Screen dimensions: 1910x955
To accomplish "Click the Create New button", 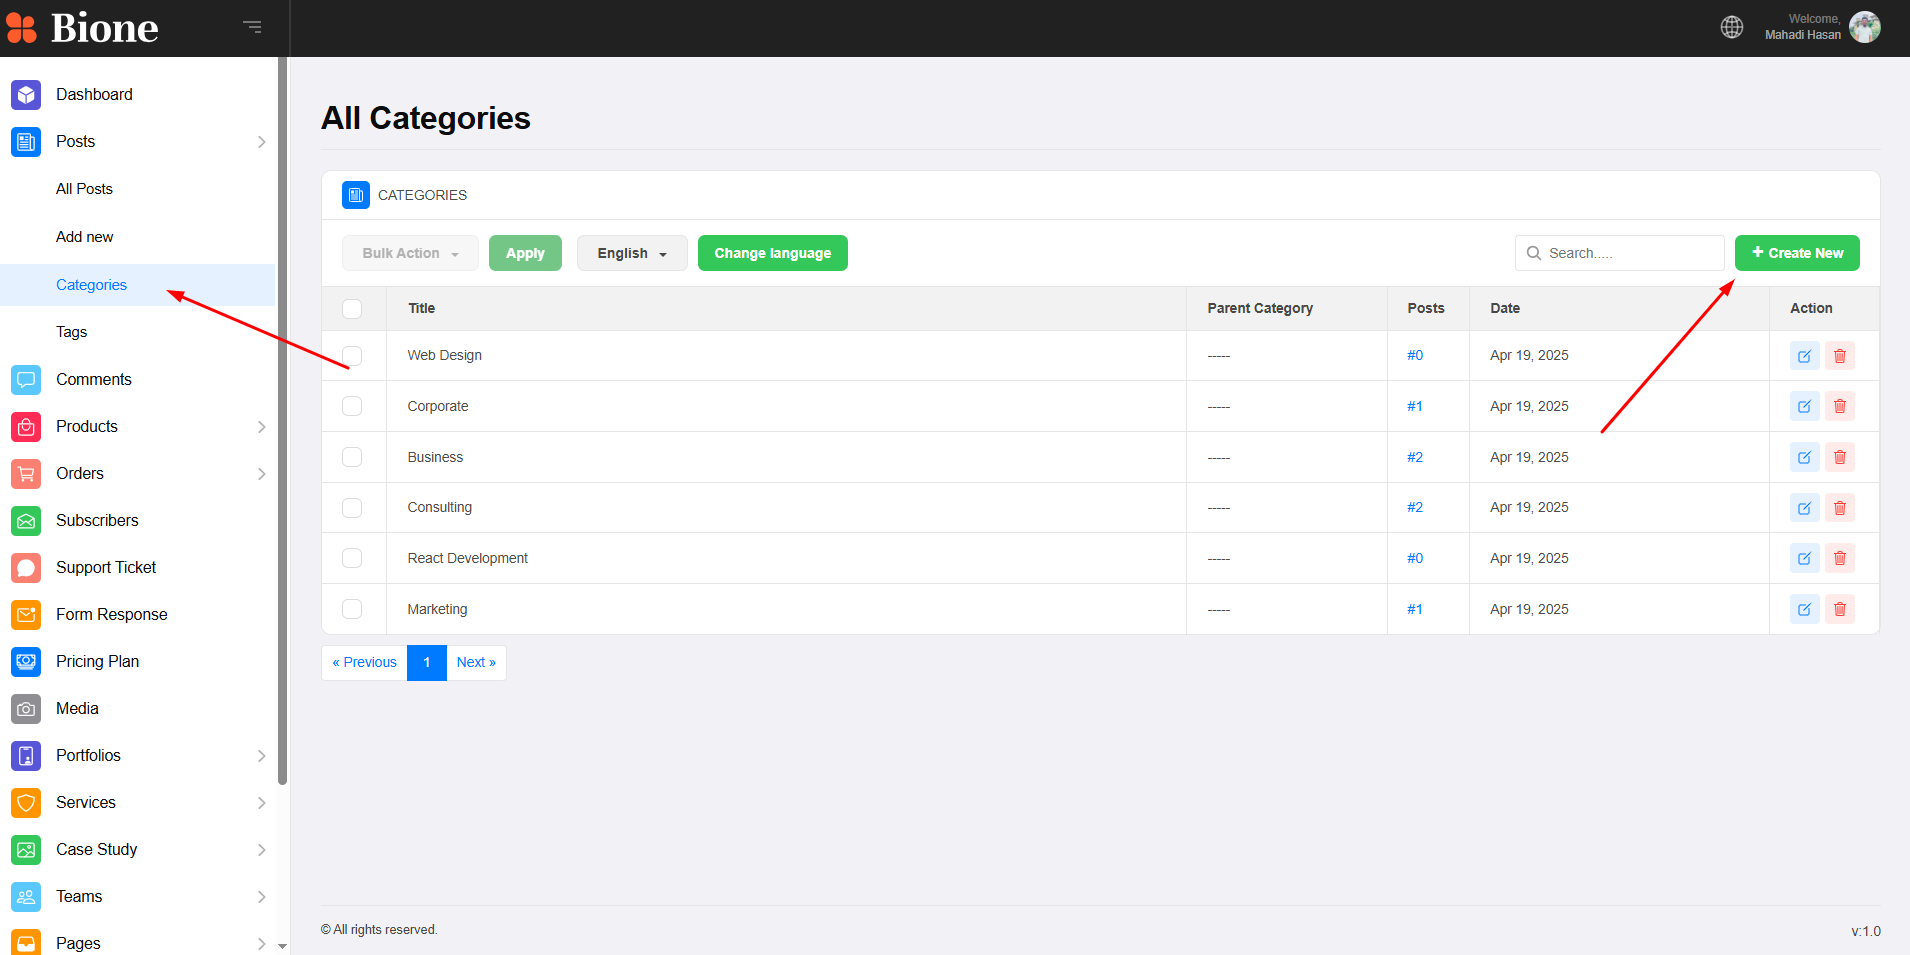I will [x=1797, y=253].
